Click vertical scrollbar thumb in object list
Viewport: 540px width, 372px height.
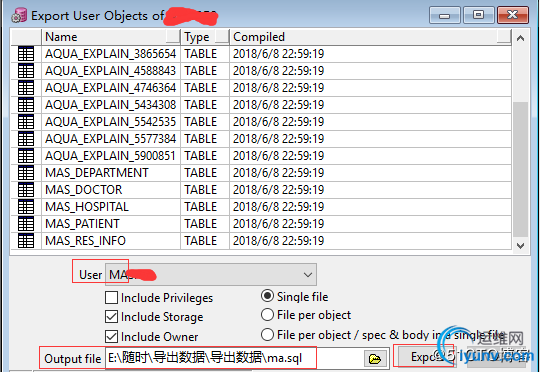pyautogui.click(x=520, y=169)
